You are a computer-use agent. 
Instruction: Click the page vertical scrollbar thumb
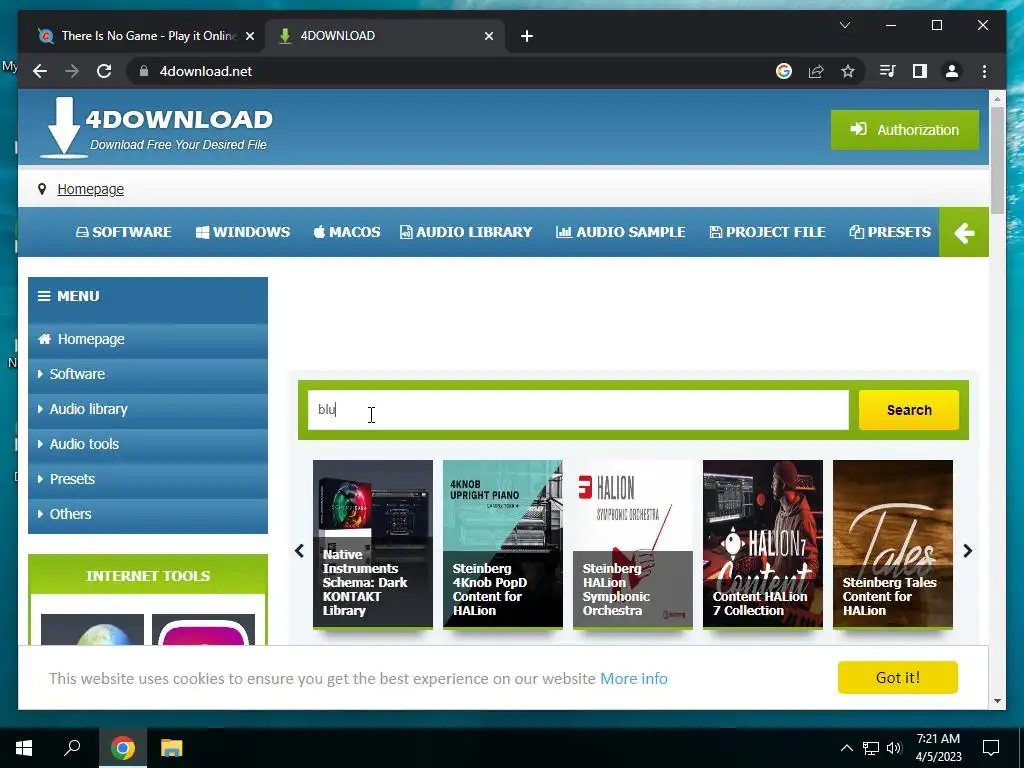pyautogui.click(x=997, y=160)
